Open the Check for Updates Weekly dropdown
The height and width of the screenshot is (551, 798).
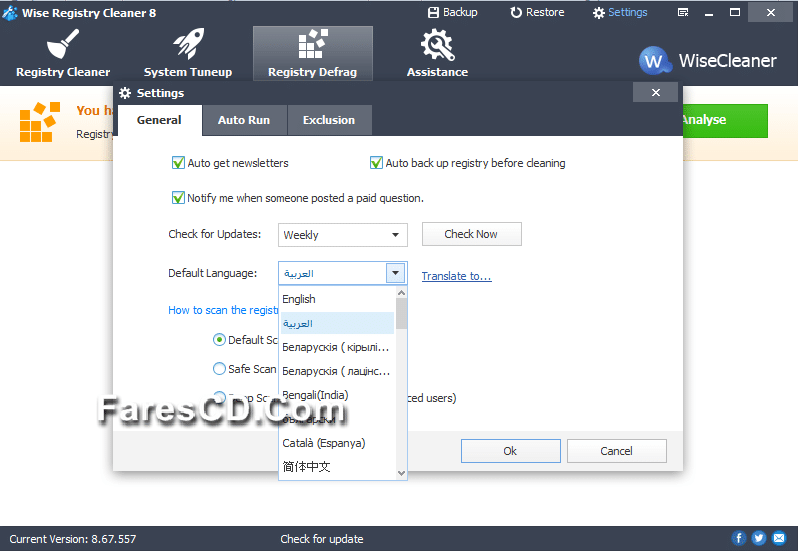pyautogui.click(x=343, y=235)
